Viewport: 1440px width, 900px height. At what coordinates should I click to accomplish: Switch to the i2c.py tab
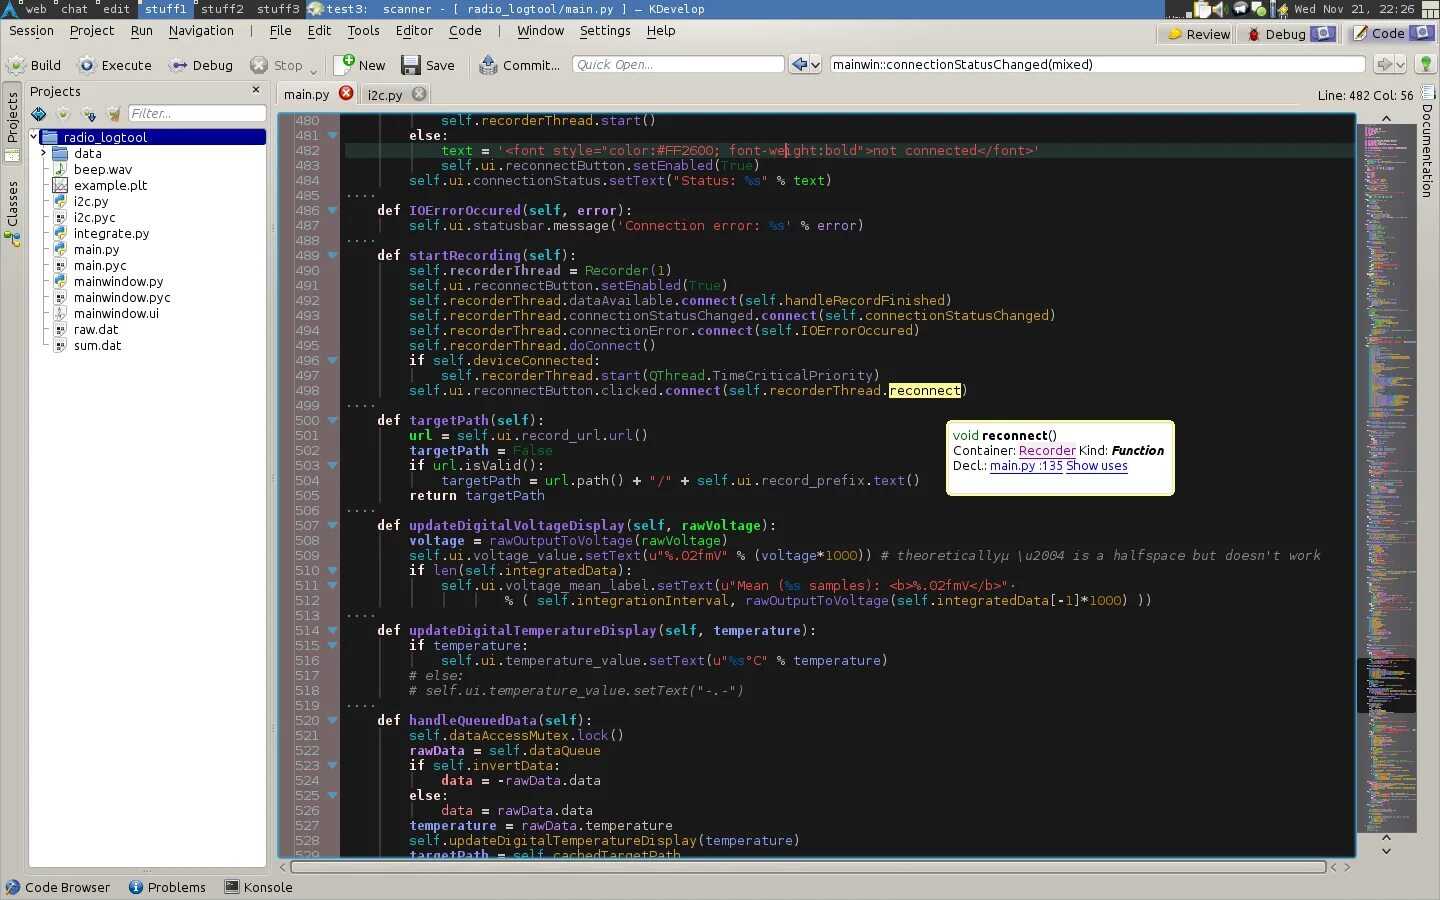click(x=384, y=95)
